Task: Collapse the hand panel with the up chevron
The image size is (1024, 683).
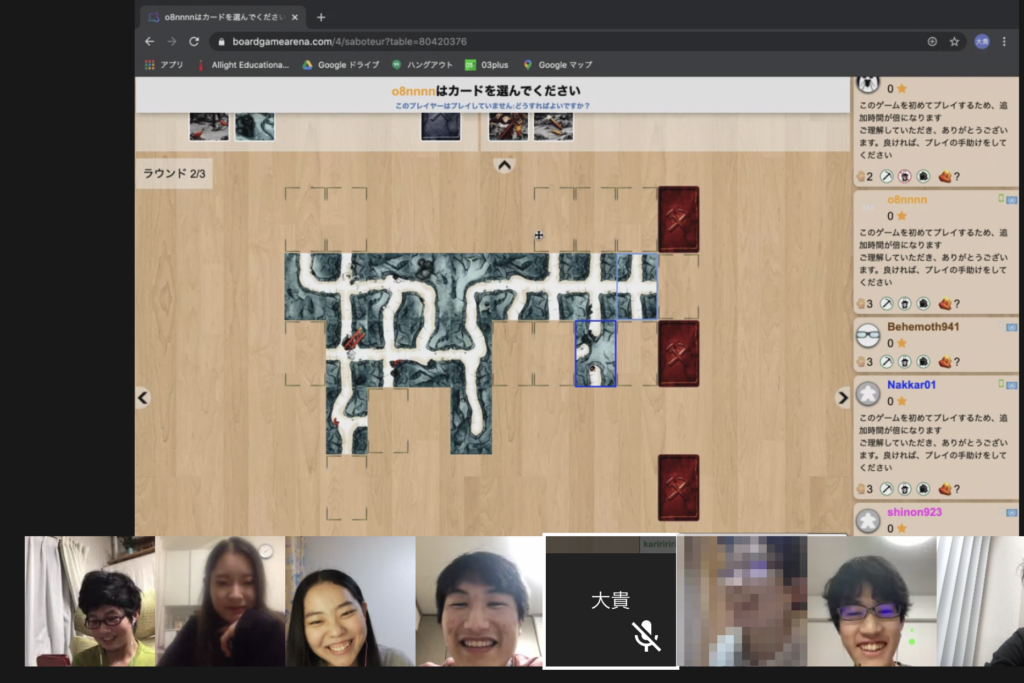Action: (x=504, y=165)
